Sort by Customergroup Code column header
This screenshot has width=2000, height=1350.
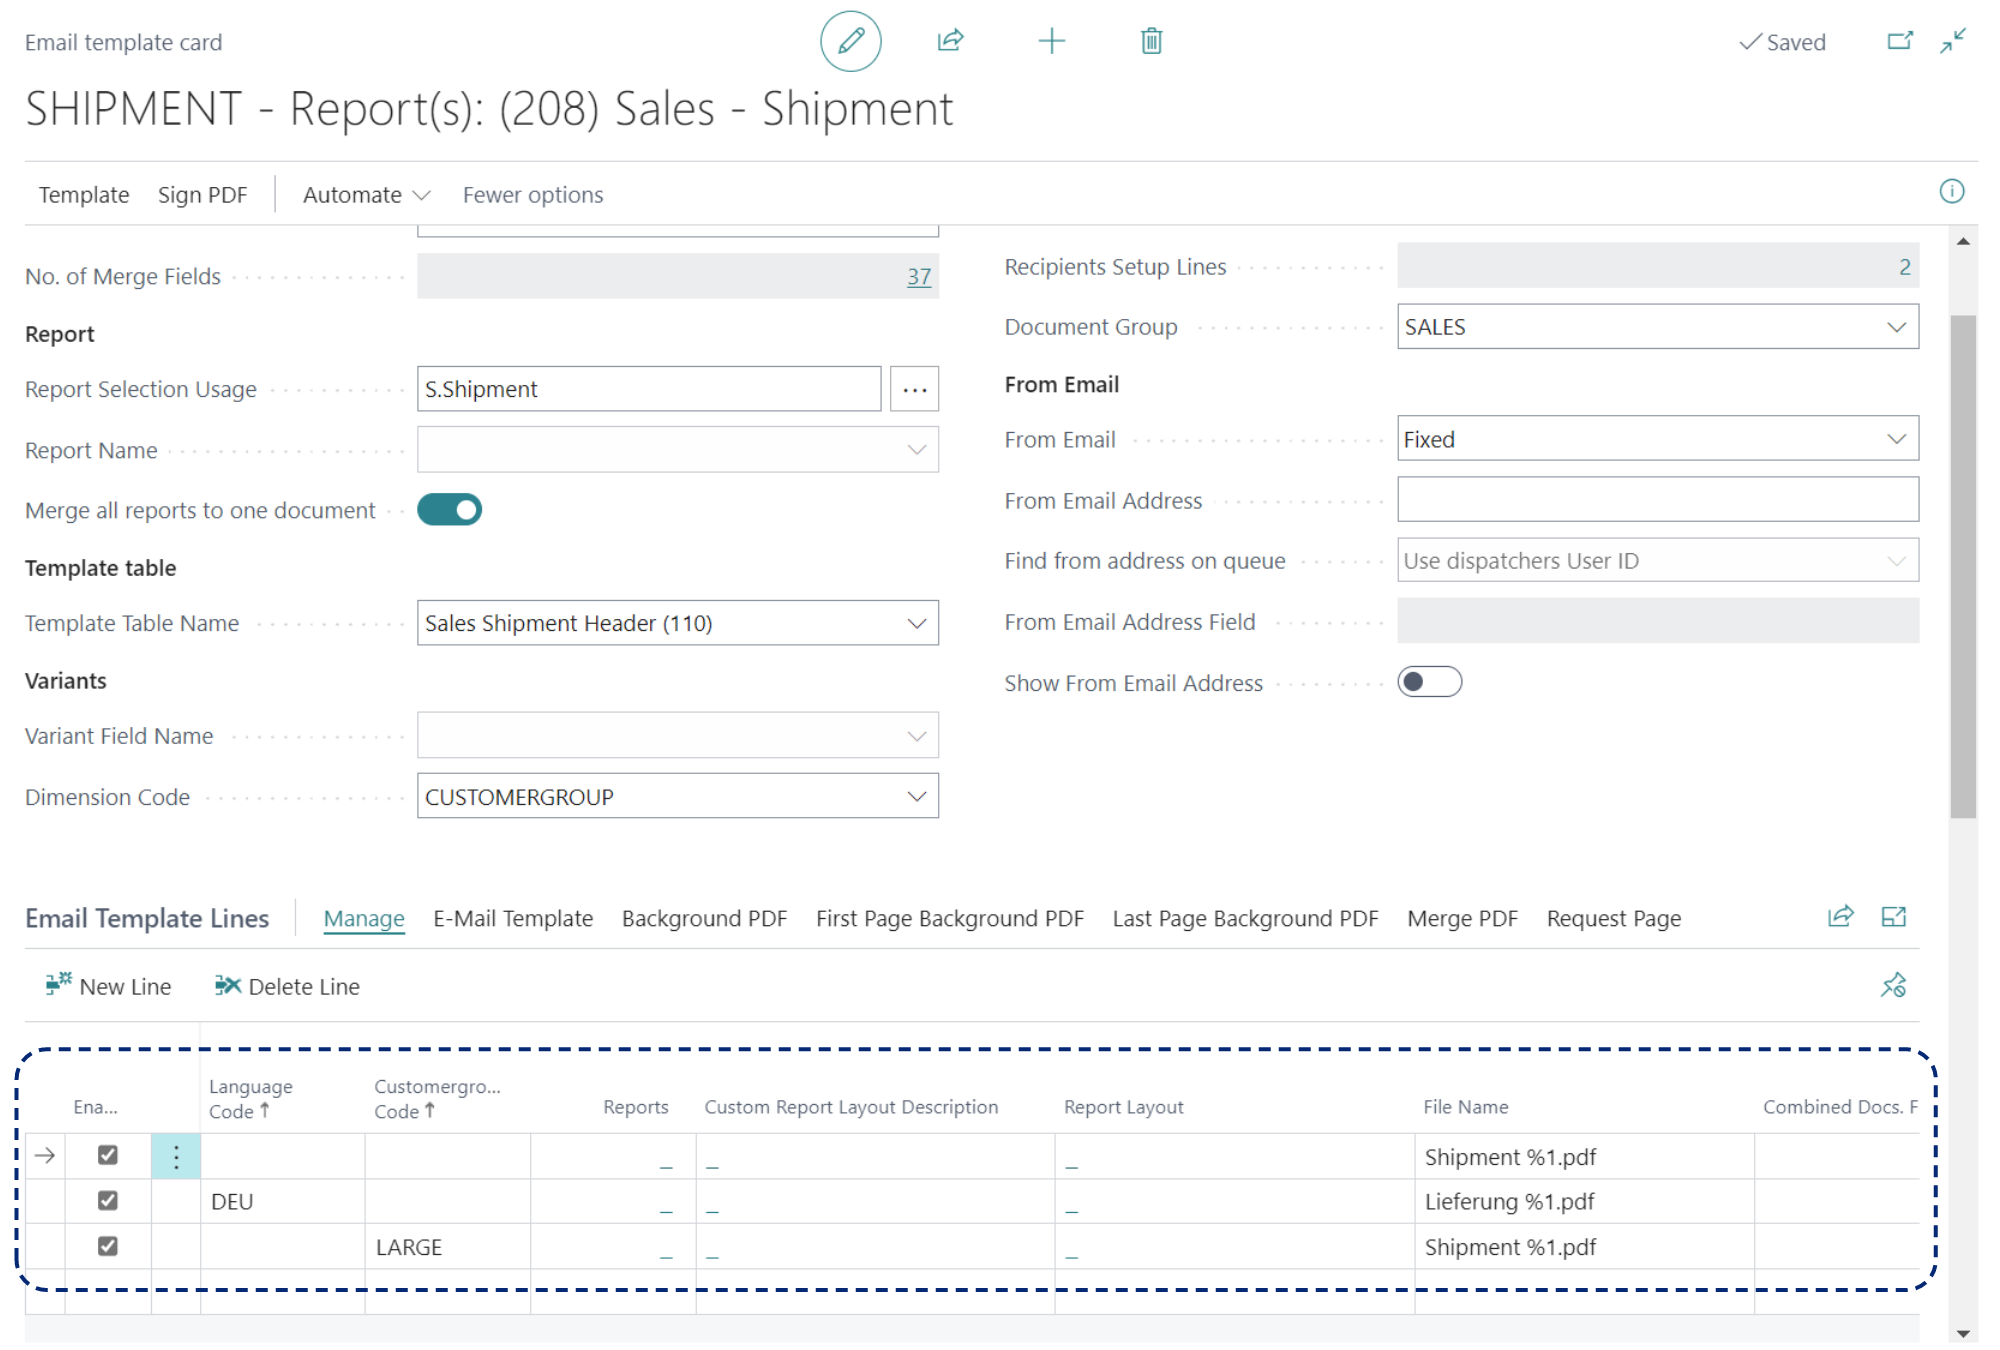pyautogui.click(x=437, y=1098)
